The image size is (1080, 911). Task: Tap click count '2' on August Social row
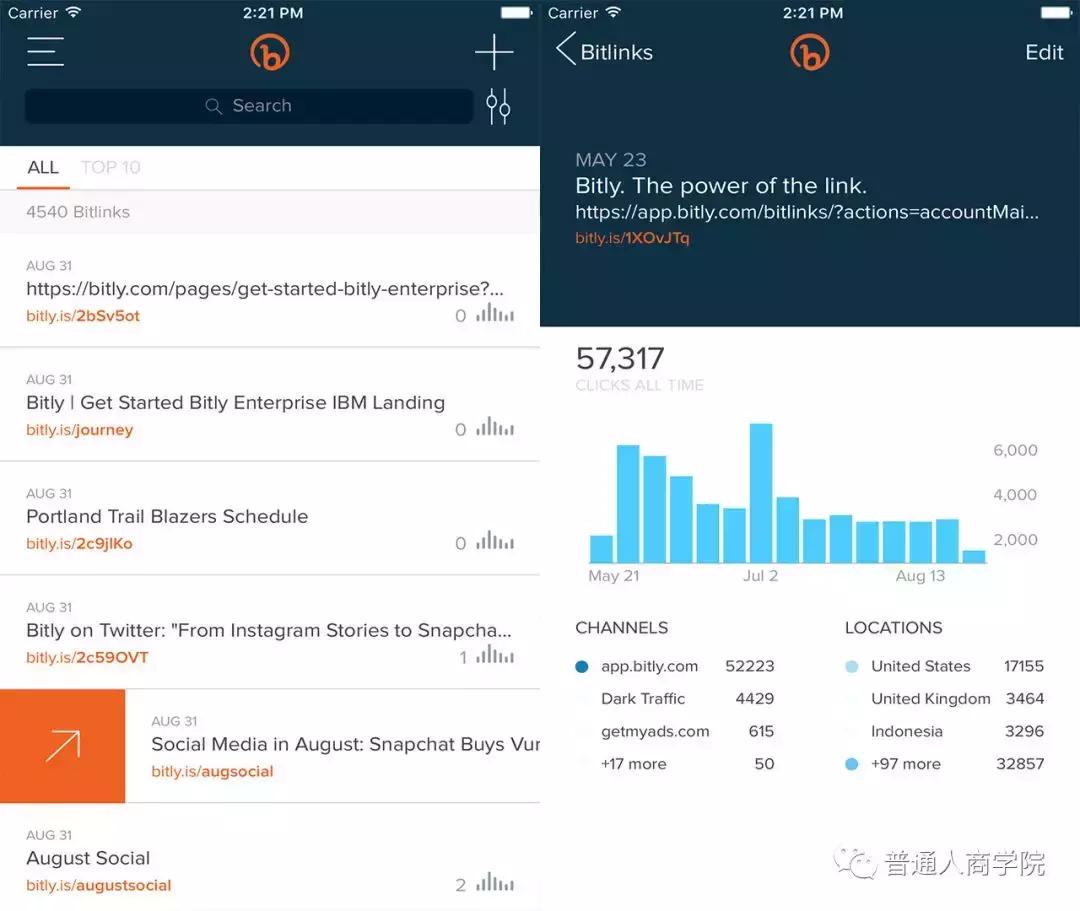click(461, 886)
